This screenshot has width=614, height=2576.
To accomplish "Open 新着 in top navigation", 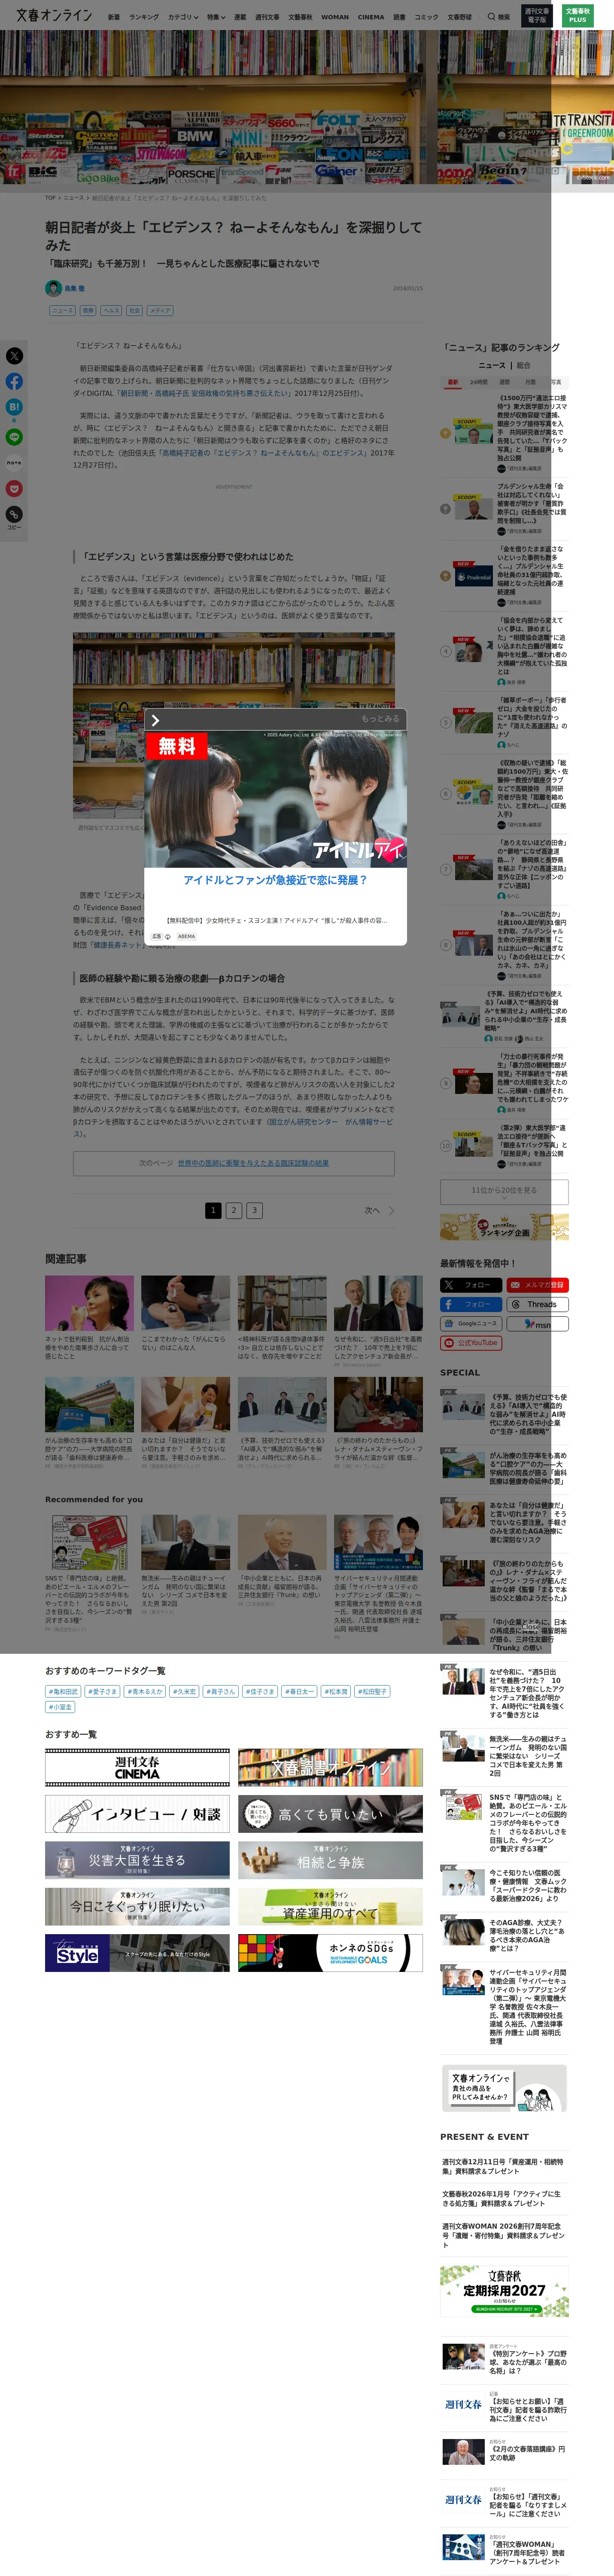I will coord(114,17).
